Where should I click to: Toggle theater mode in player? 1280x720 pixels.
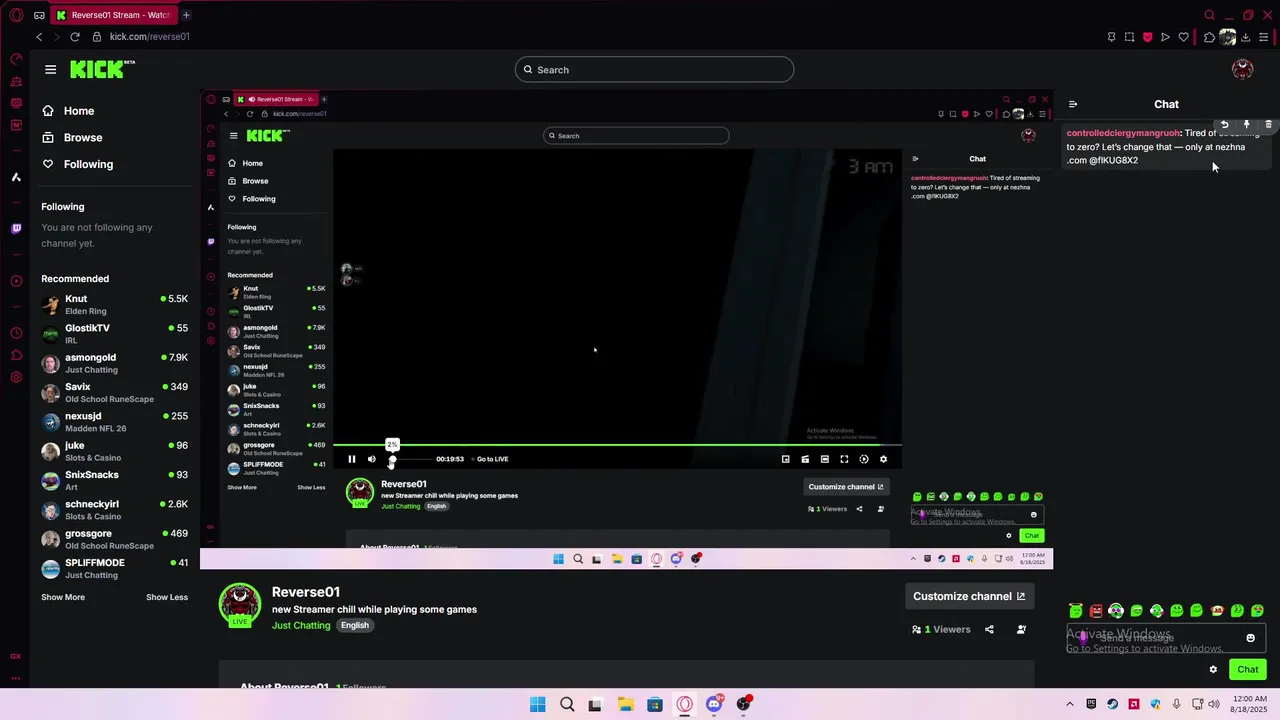(x=824, y=459)
